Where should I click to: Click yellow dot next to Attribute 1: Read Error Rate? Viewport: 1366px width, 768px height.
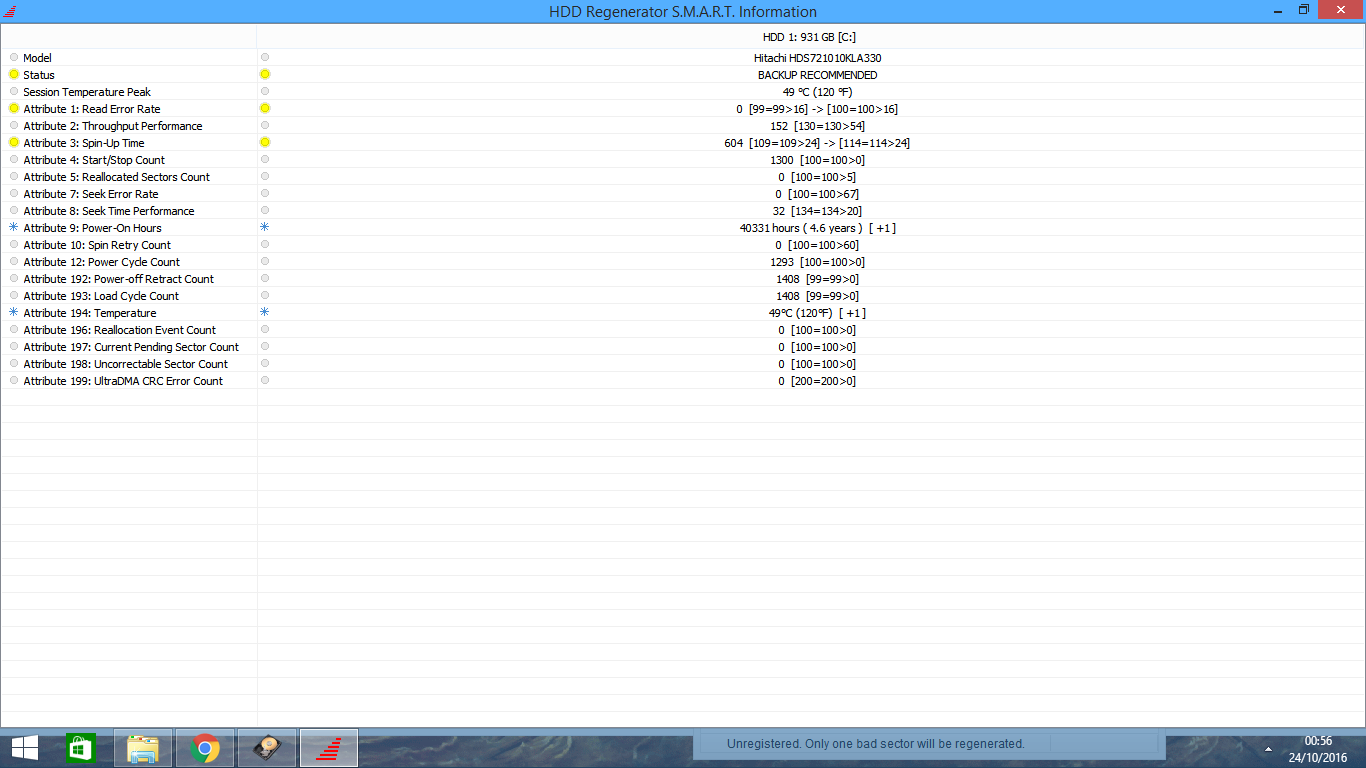click(x=14, y=109)
